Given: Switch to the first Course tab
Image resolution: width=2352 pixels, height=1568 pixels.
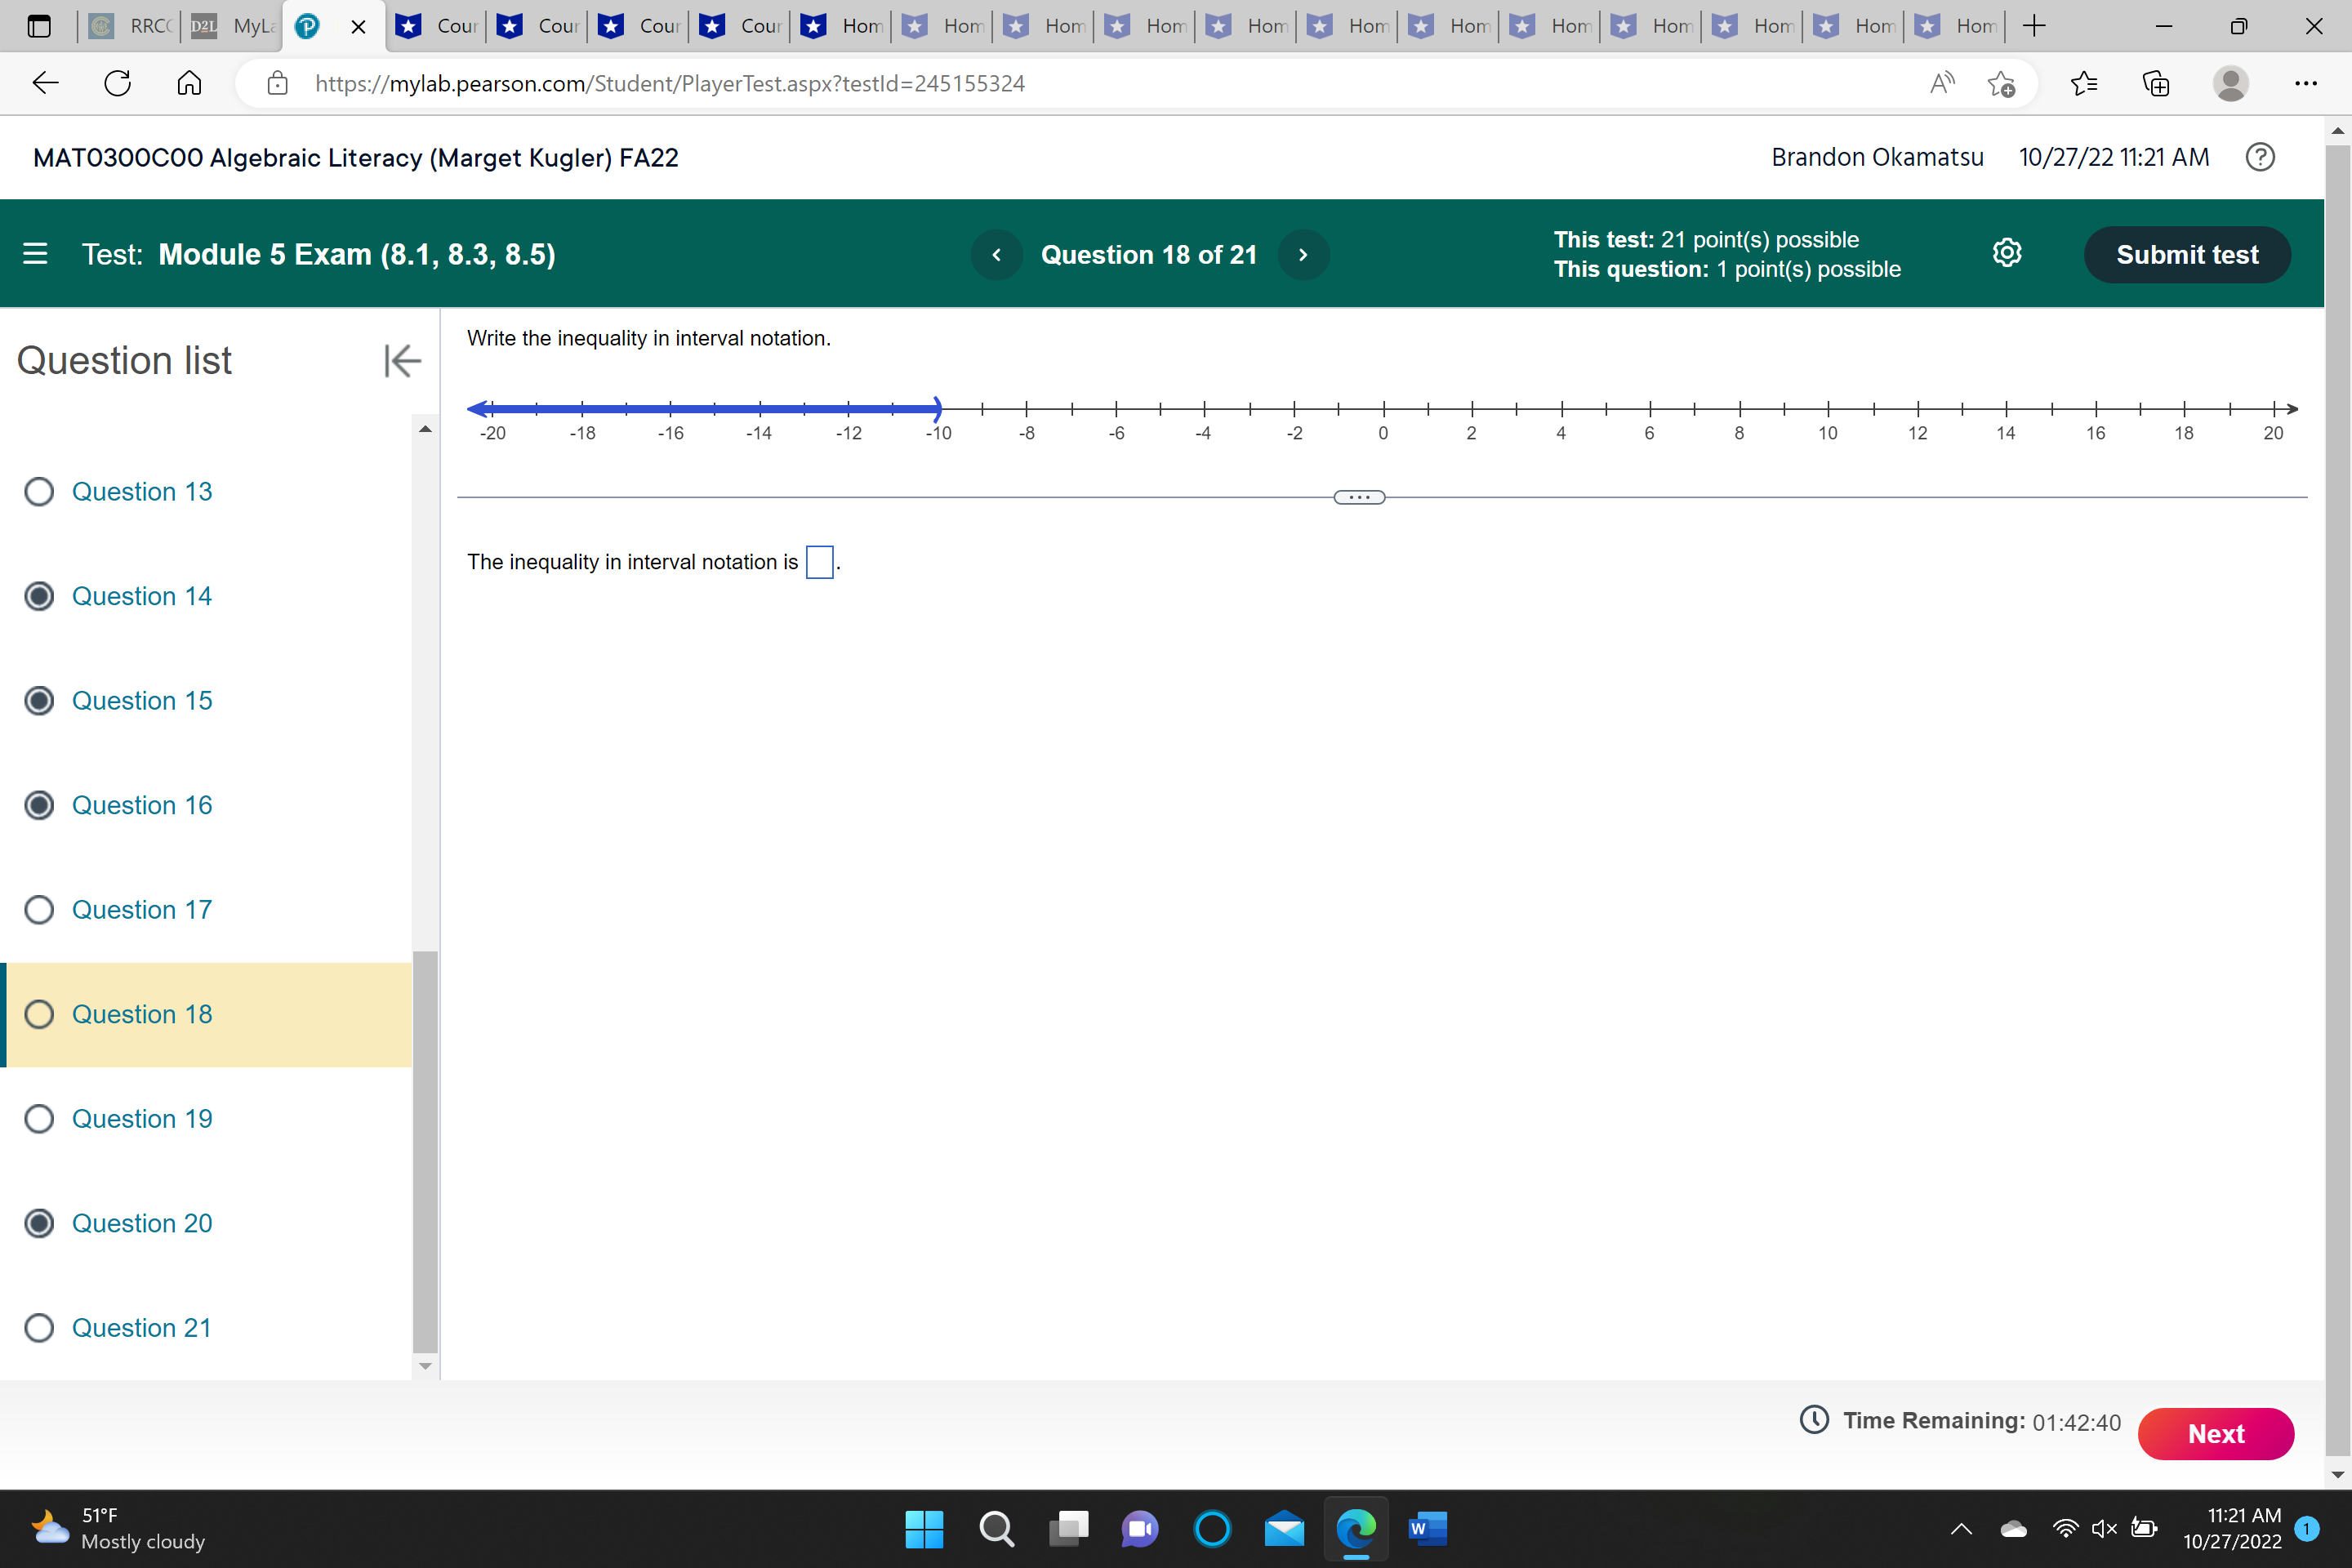Looking at the screenshot, I should pos(435,27).
